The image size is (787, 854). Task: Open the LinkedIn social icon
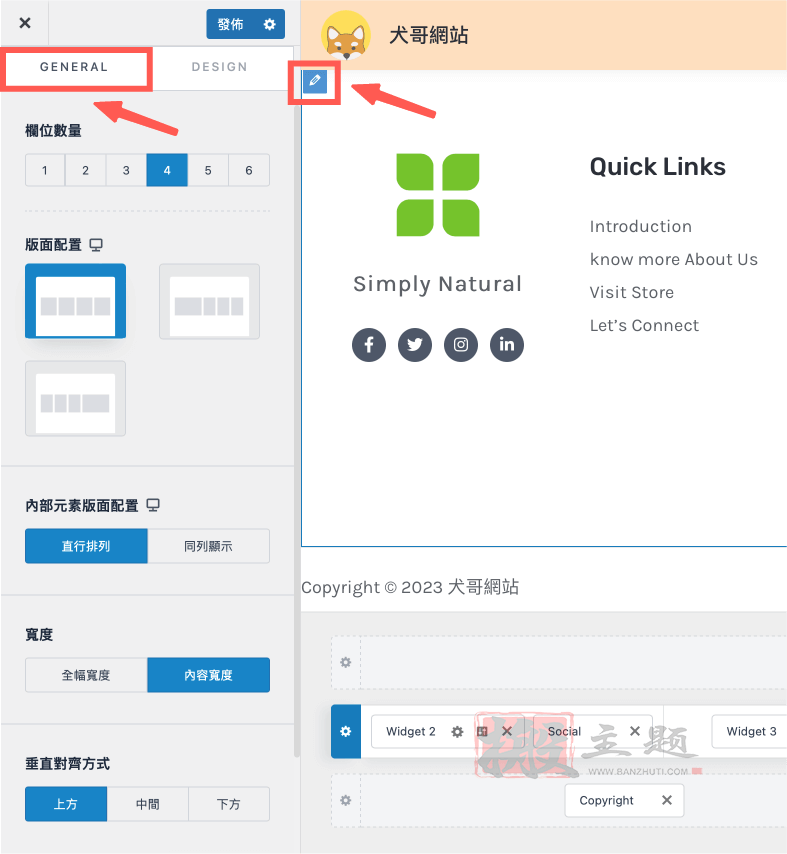coord(507,345)
